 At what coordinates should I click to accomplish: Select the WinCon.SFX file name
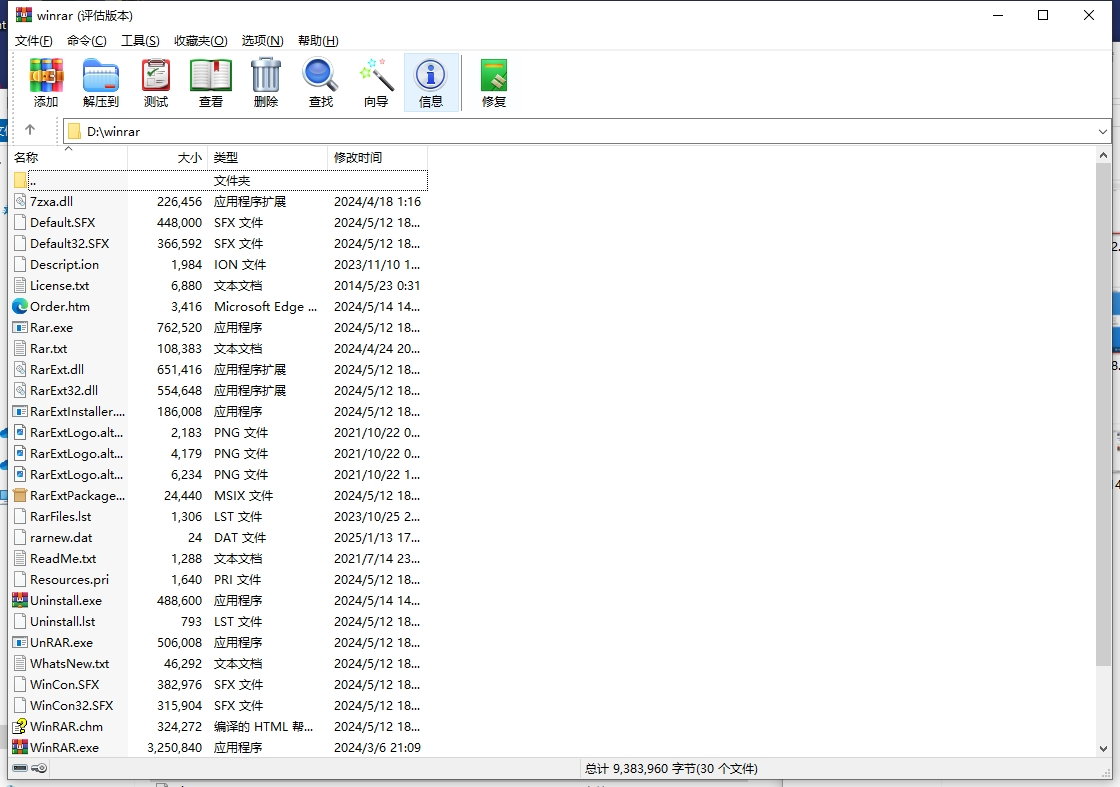click(x=64, y=685)
